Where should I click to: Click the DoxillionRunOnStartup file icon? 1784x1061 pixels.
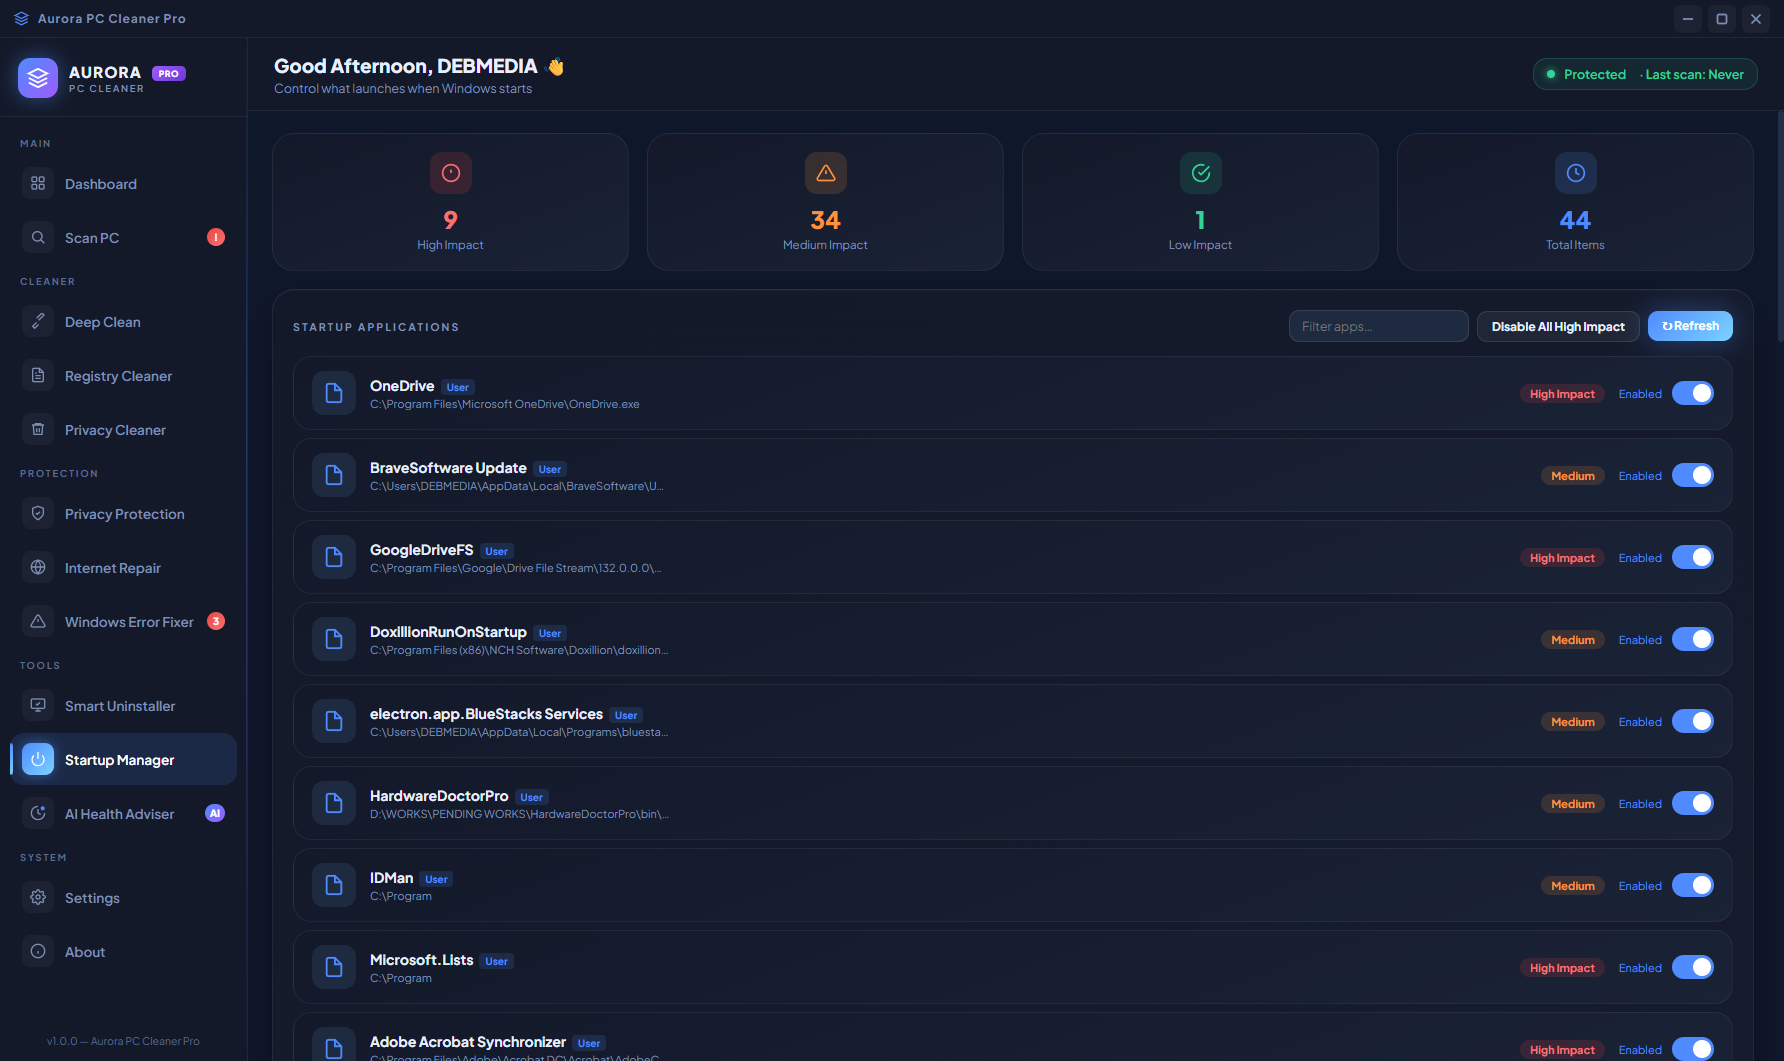click(x=334, y=639)
